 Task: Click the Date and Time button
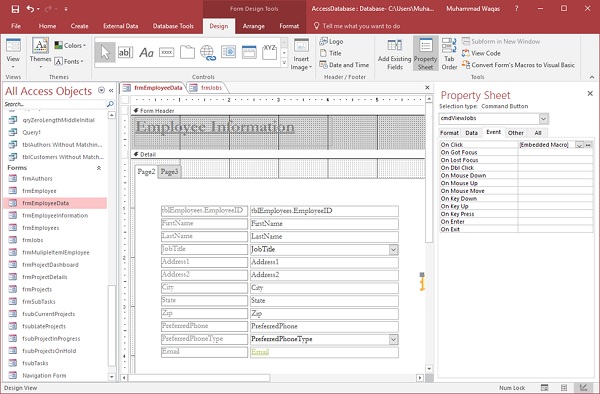point(344,65)
